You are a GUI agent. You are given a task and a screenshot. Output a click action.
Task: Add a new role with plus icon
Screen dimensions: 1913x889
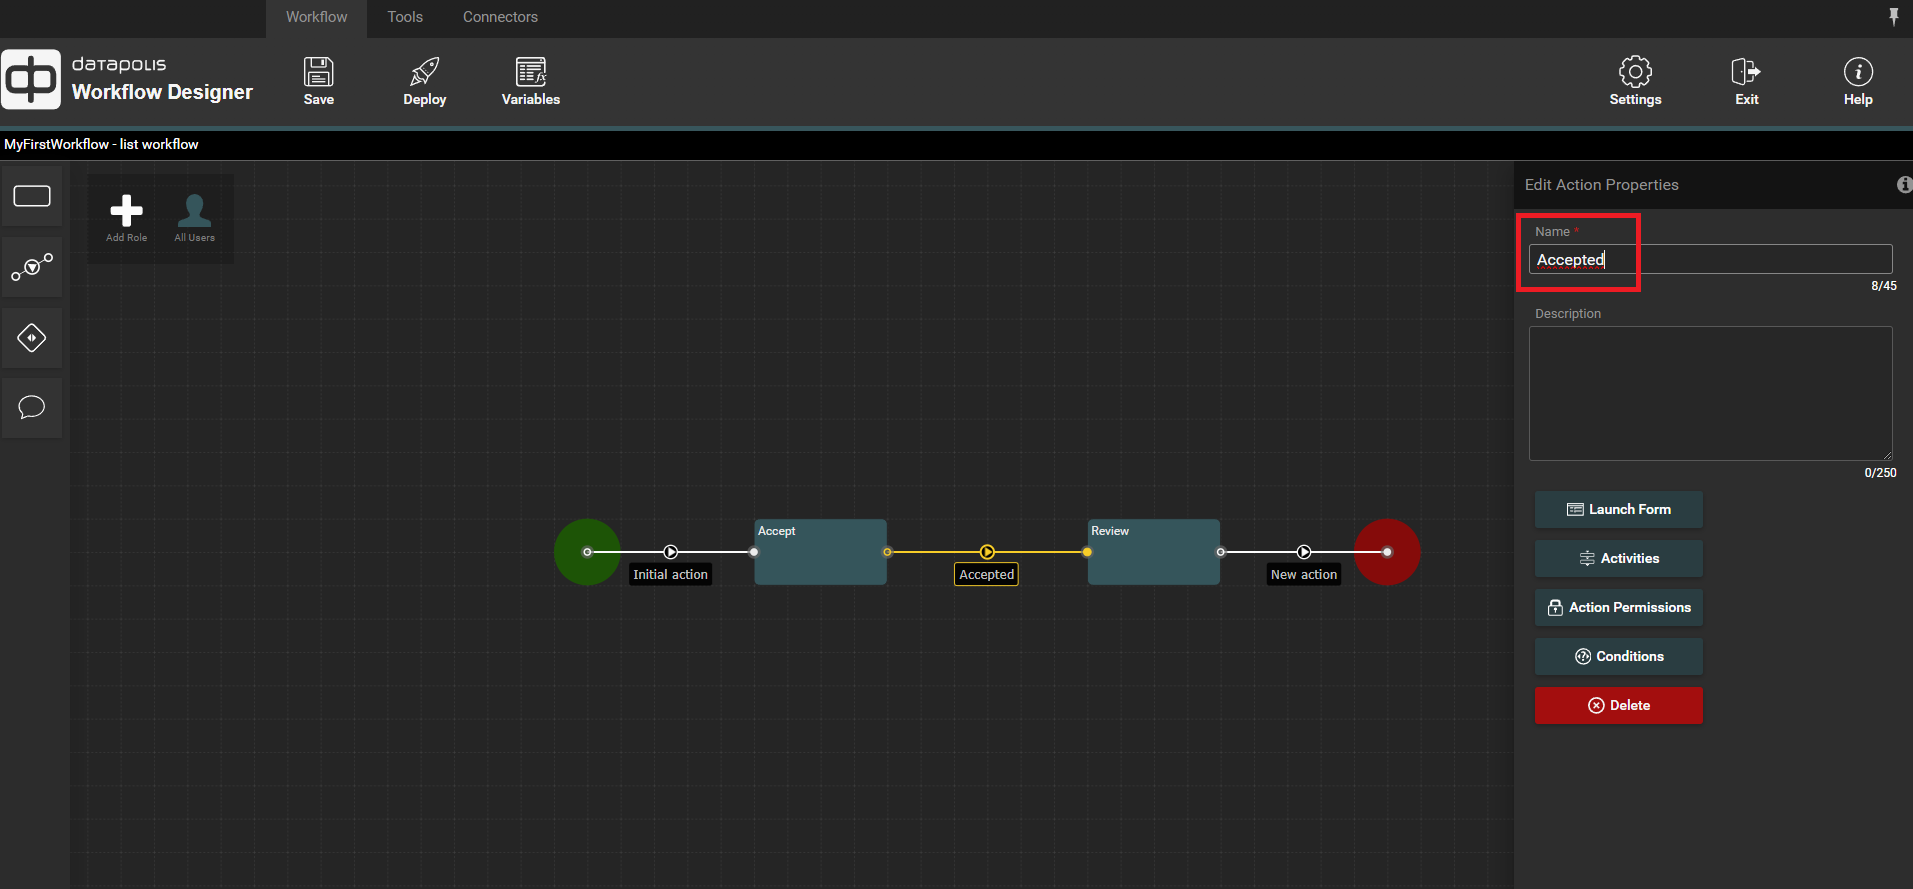(126, 217)
